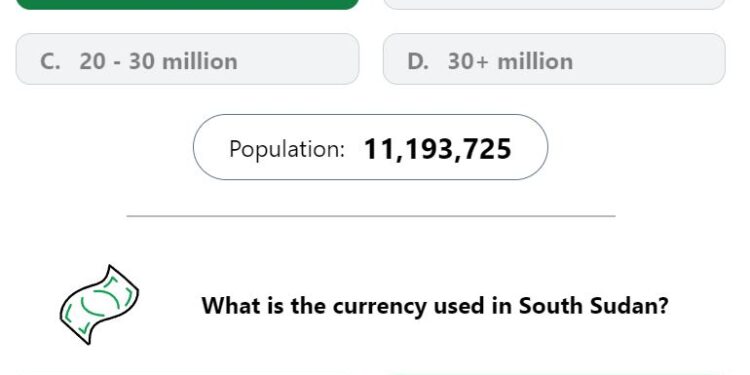This screenshot has height=375, width=750.
Task: Click the "C." option letter
Action: (x=51, y=61)
